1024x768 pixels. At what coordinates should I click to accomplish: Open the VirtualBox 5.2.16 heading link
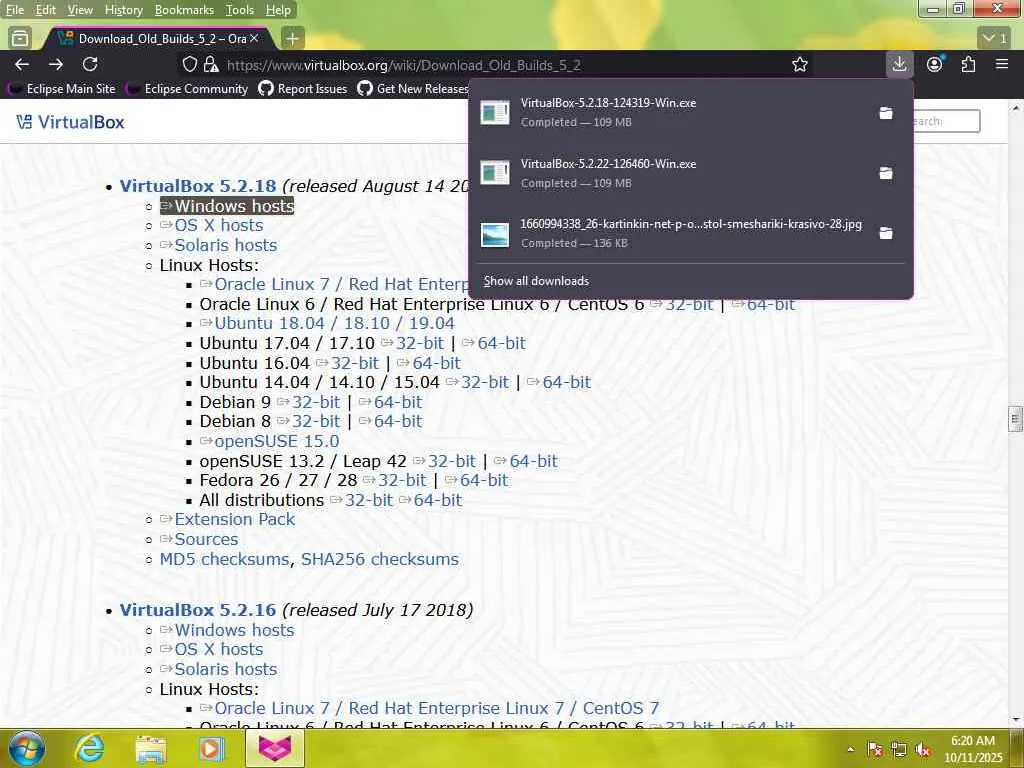click(198, 610)
